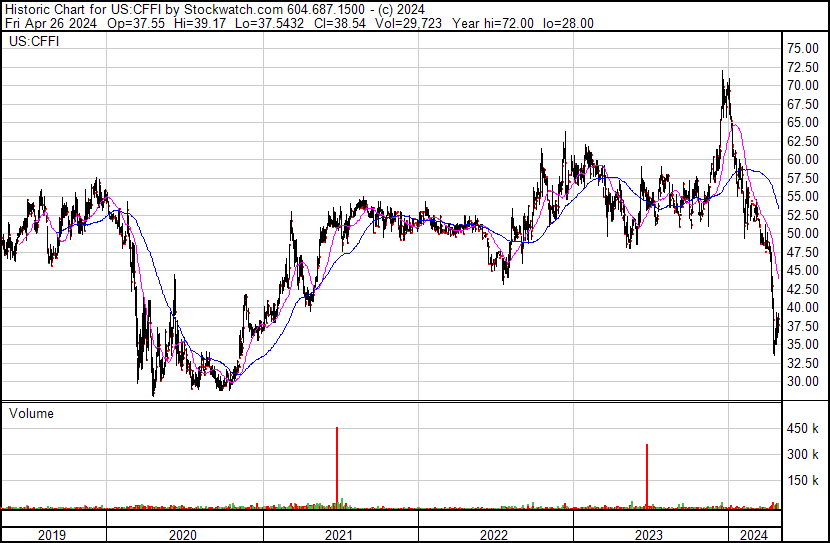The image size is (830, 543).
Task: Click the 37.50 price axis label
Action: pyautogui.click(x=803, y=326)
